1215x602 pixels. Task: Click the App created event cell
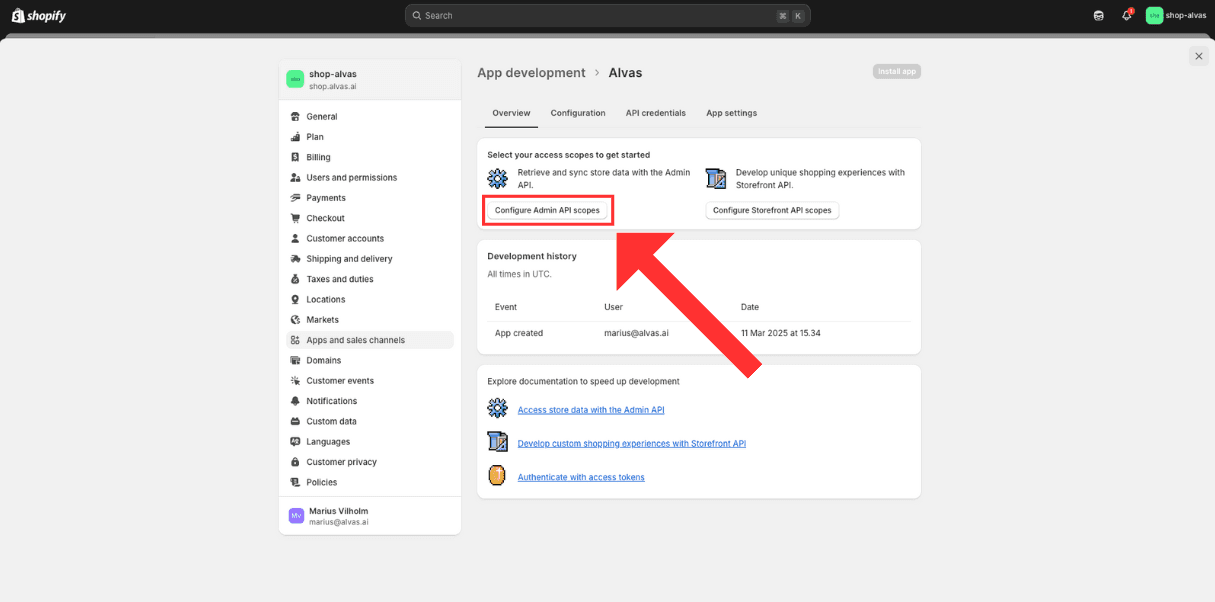coord(519,333)
